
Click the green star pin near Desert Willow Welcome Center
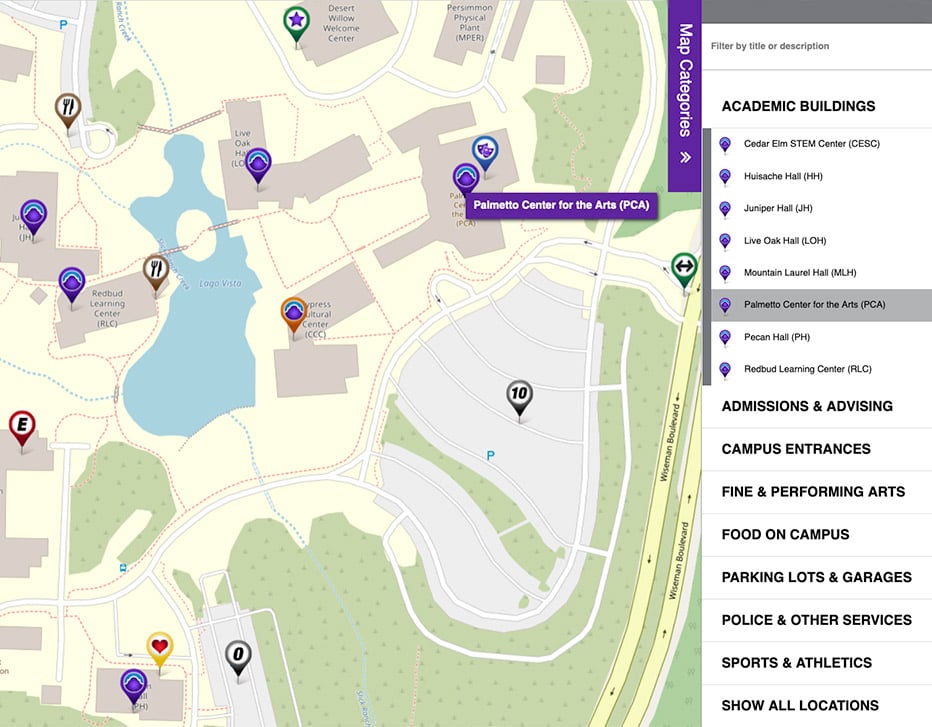(295, 21)
